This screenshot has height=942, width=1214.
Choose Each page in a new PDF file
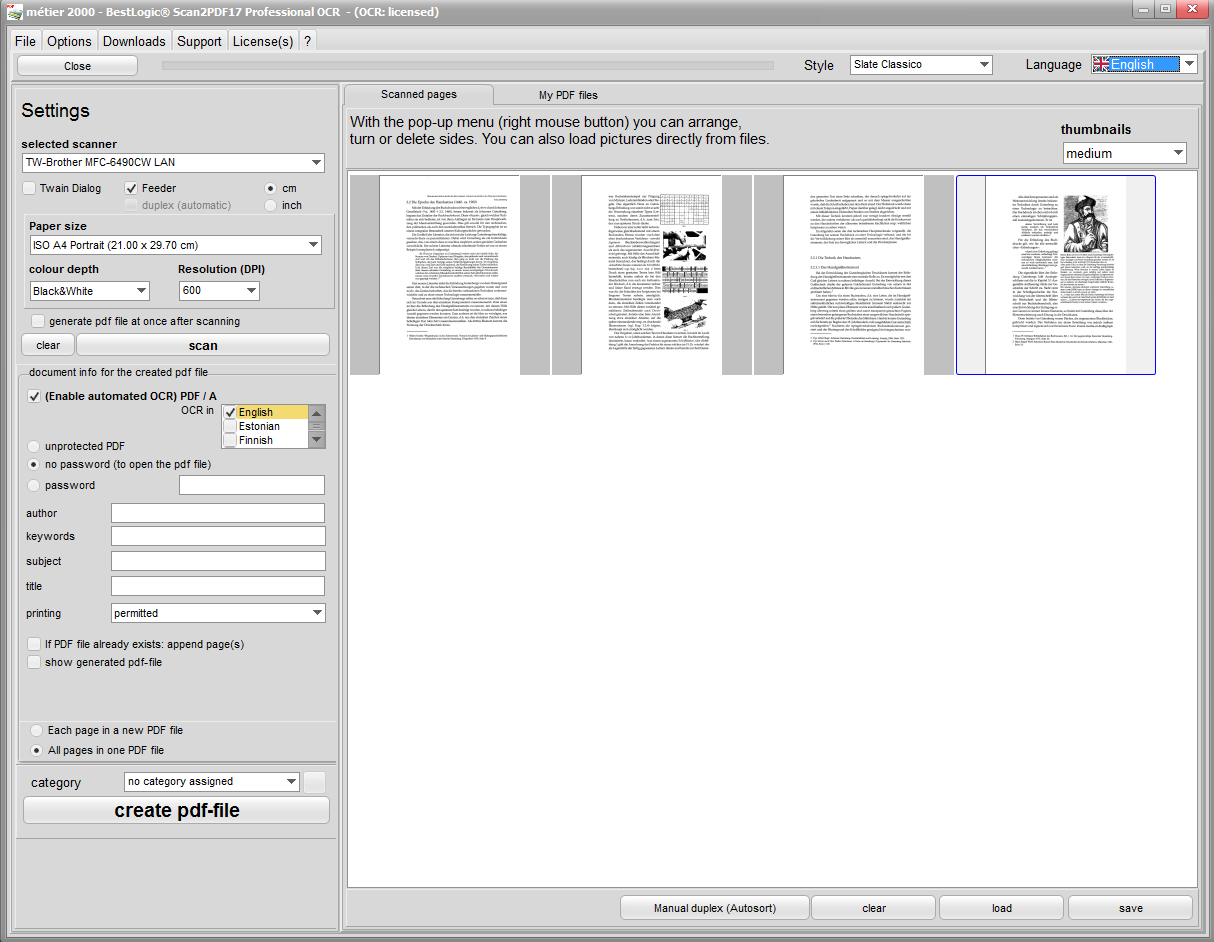[x=37, y=730]
